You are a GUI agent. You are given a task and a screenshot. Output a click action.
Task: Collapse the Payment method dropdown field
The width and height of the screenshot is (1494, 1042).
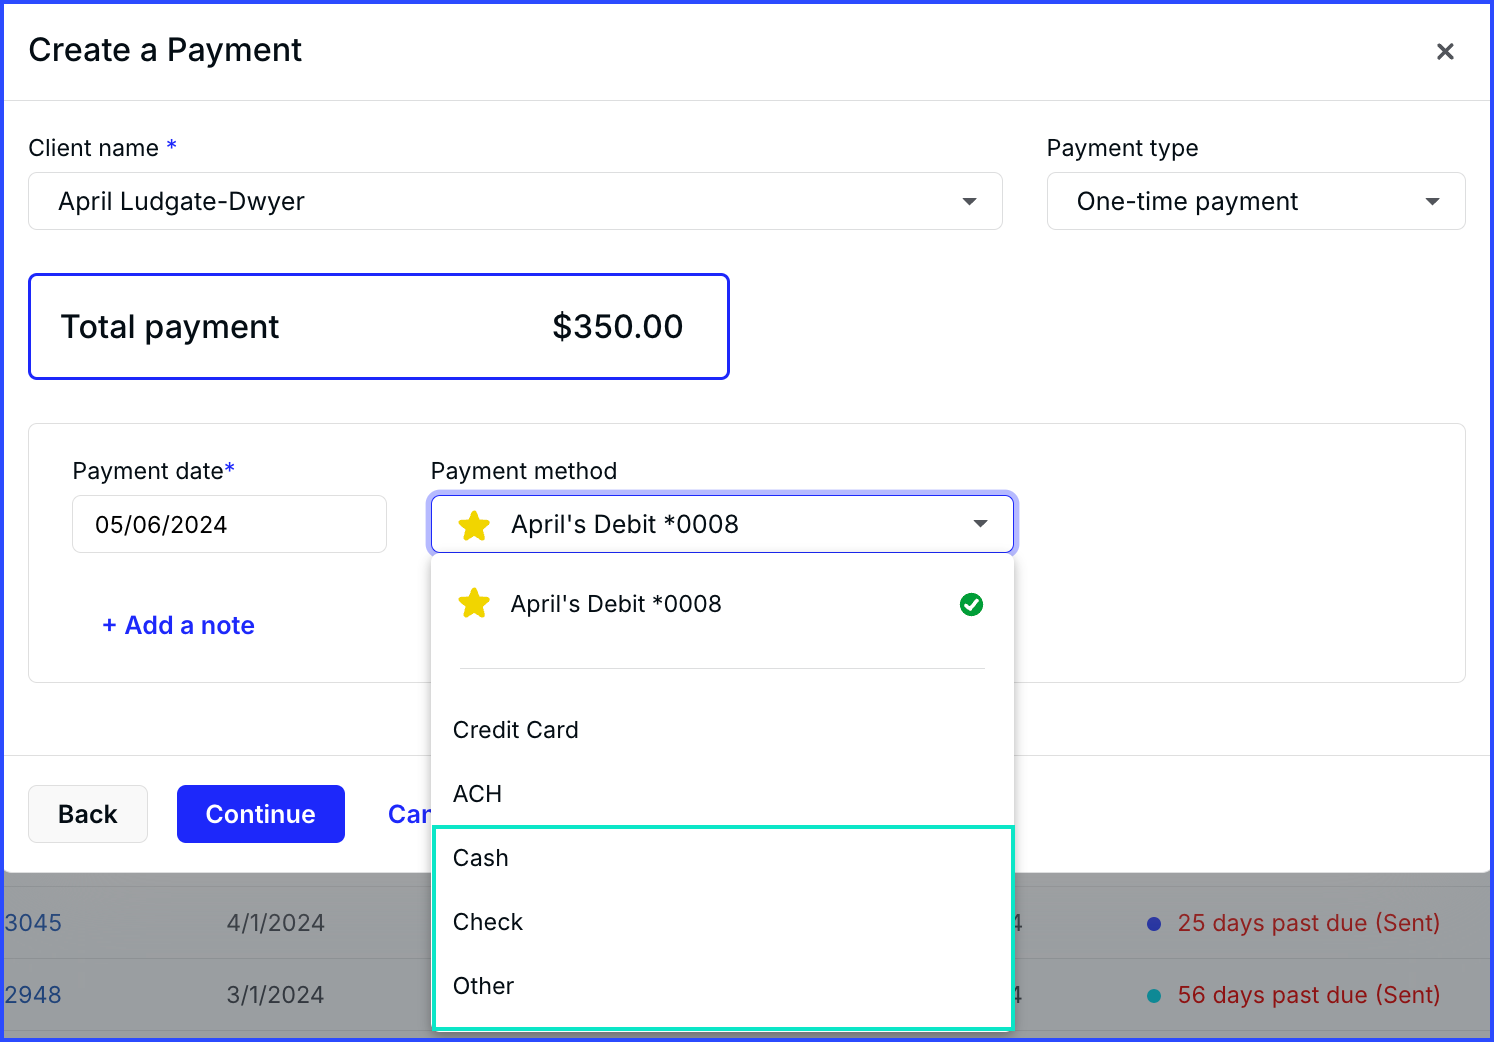722,524
